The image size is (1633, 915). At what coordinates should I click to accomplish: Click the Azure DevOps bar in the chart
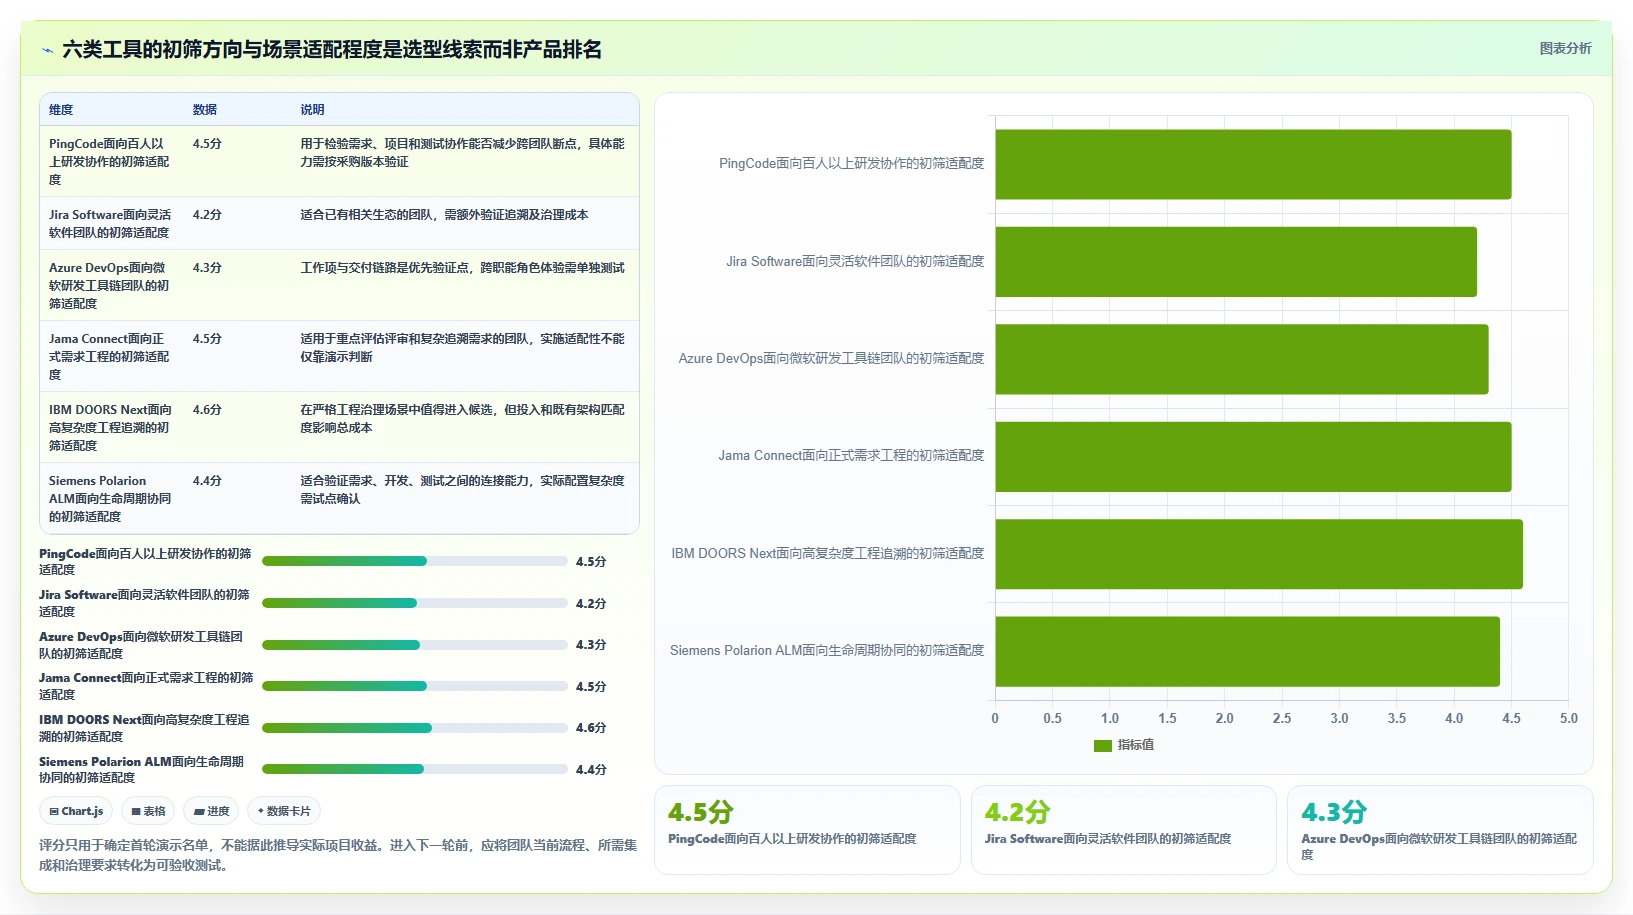1241,359
